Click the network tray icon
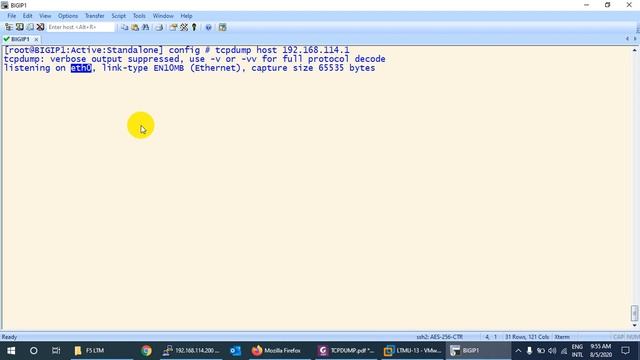This screenshot has width=640, height=360. (x=564, y=351)
